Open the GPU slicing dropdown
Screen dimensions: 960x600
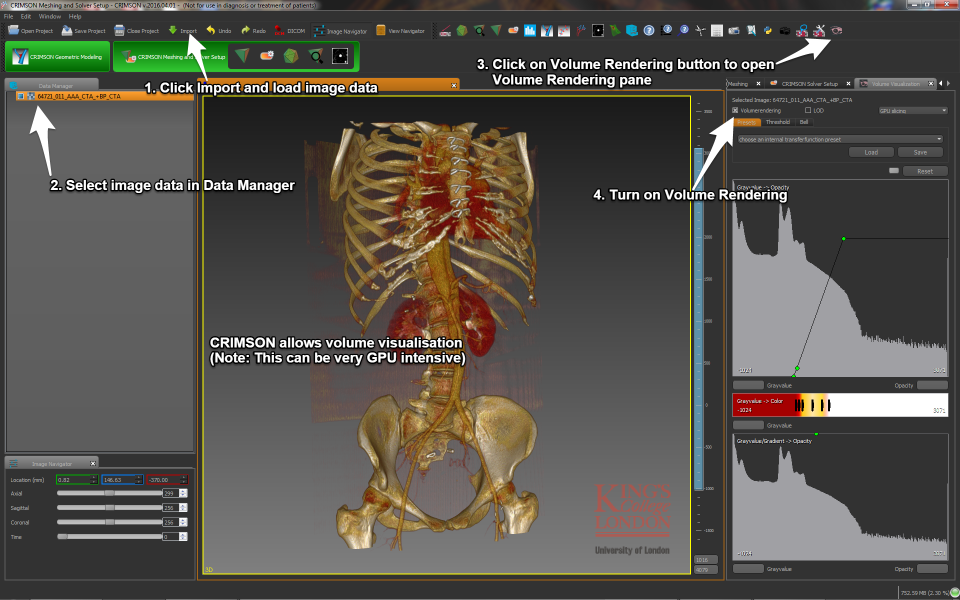tap(912, 110)
